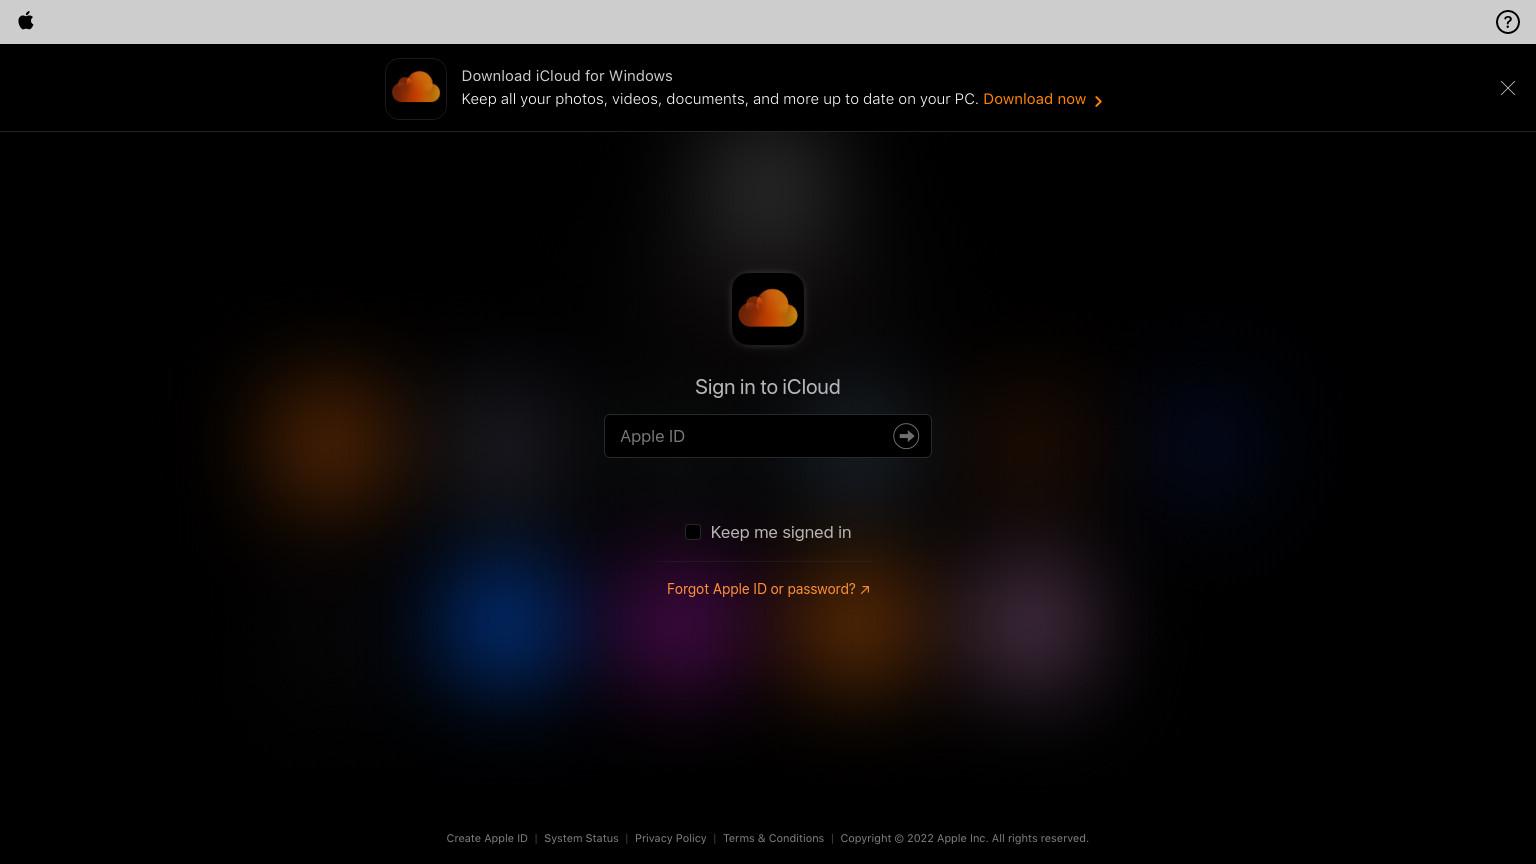Screen dimensions: 1536x864
Task: Click the Copyright 2022 Apple Inc. text
Action: point(964,838)
